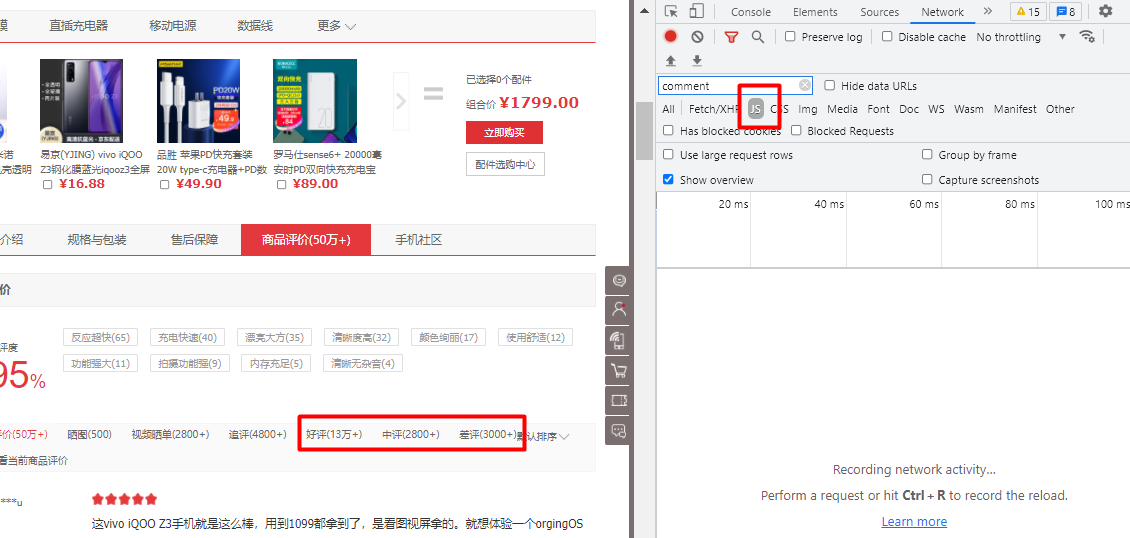Clear the comment filter text

[805, 86]
